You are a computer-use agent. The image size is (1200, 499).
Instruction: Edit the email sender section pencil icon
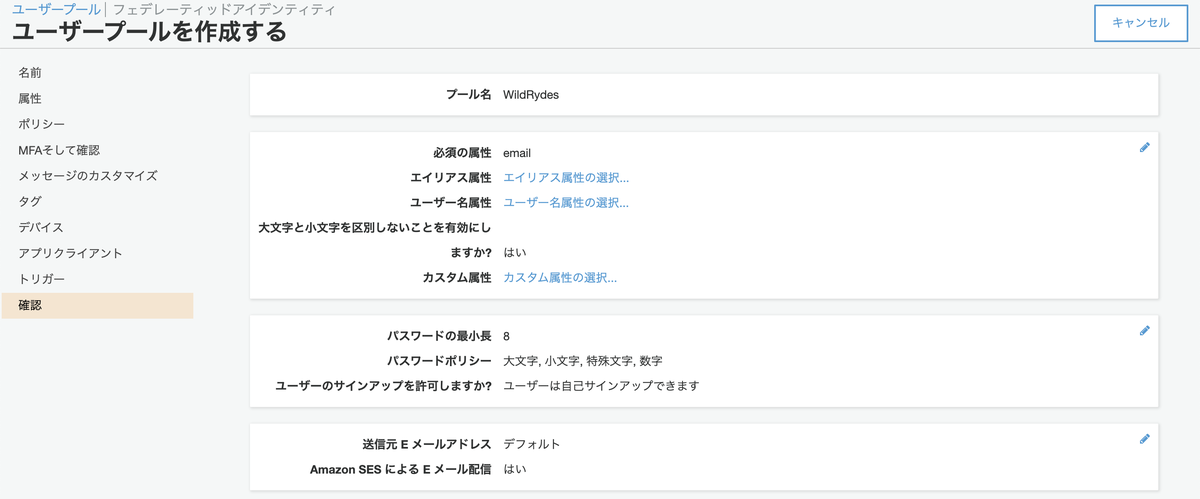(1145, 438)
